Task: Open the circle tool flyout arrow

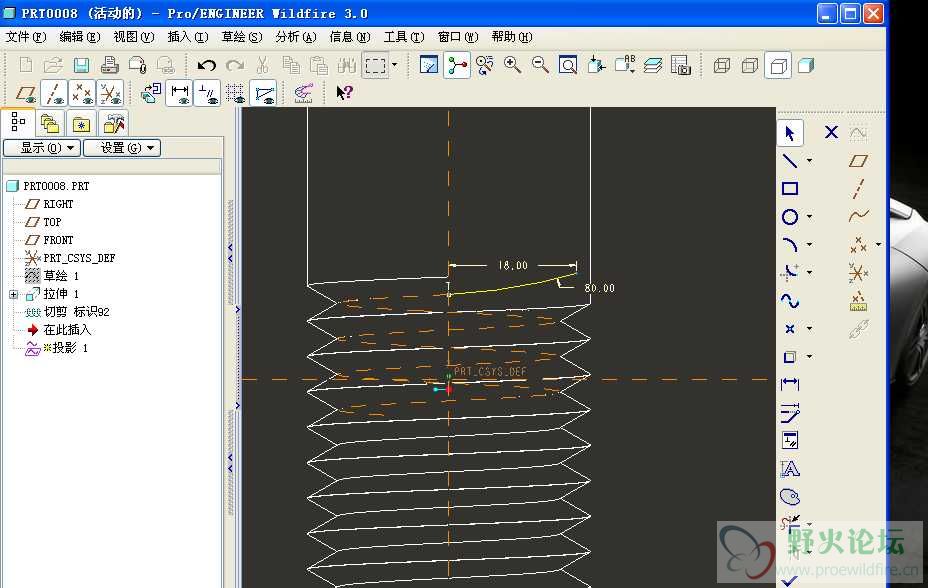Action: point(810,217)
